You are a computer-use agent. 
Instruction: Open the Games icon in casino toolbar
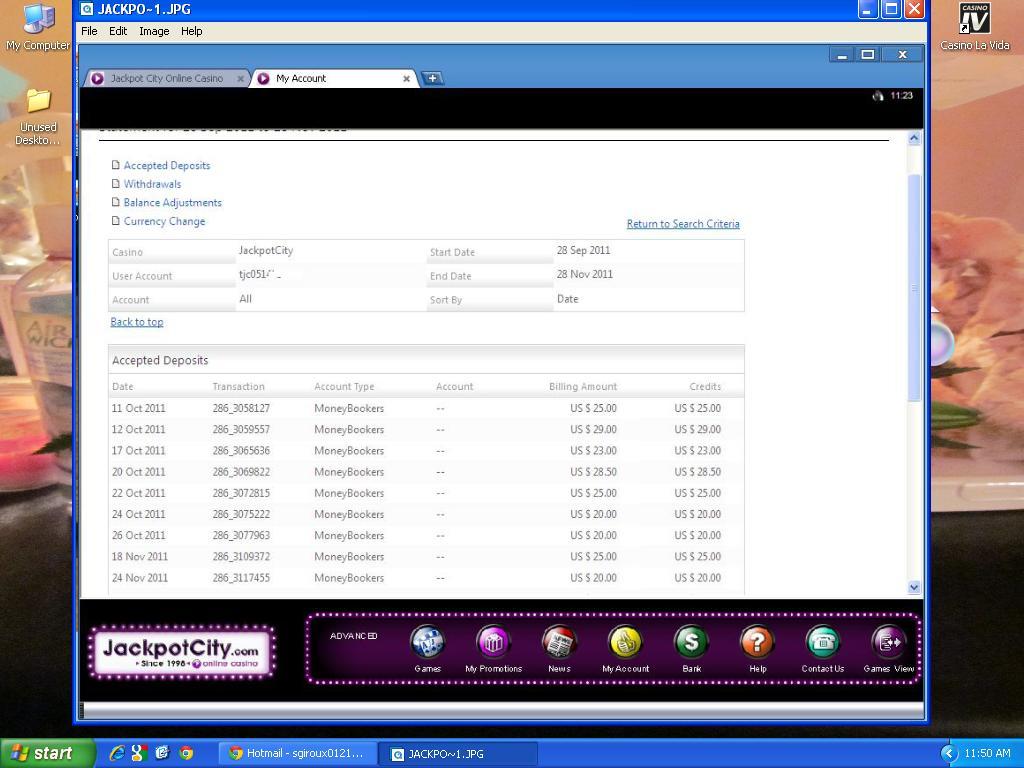(427, 642)
